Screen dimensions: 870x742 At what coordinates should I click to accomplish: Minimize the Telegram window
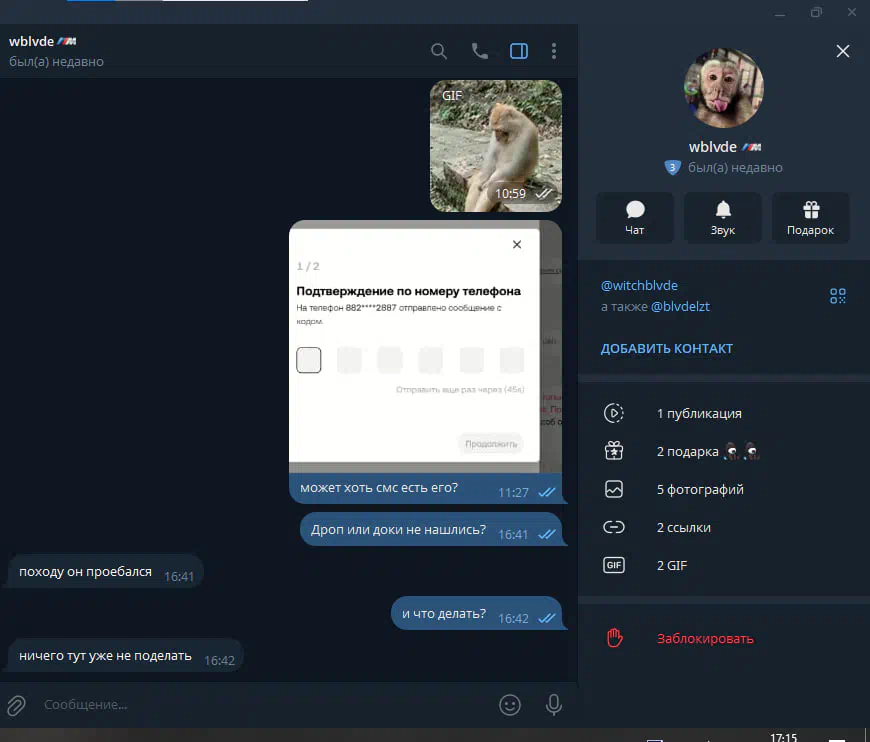click(x=780, y=12)
